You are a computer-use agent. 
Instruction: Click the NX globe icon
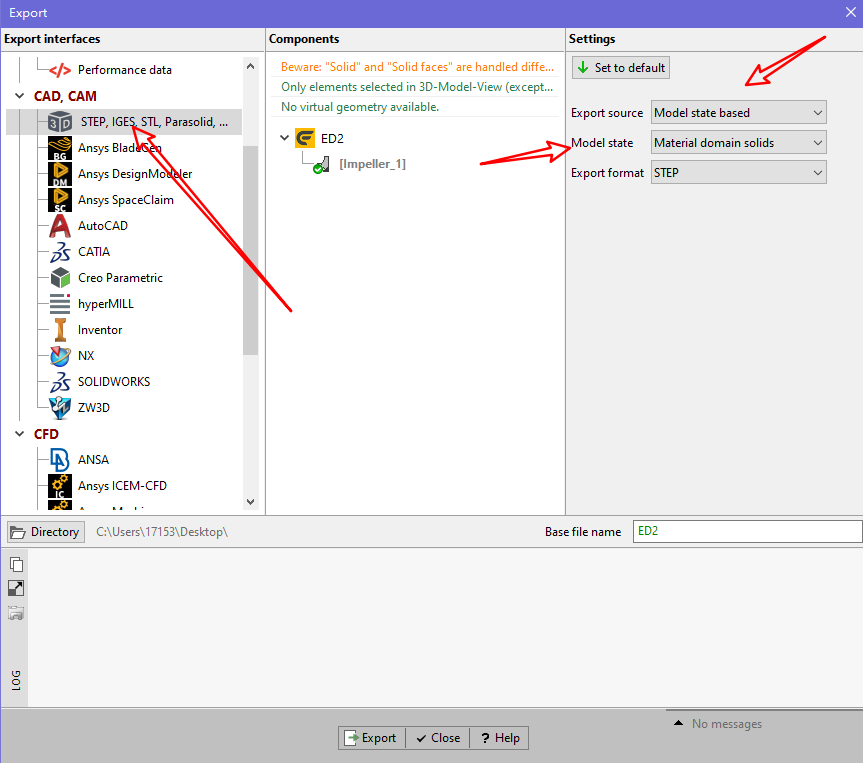[60, 356]
